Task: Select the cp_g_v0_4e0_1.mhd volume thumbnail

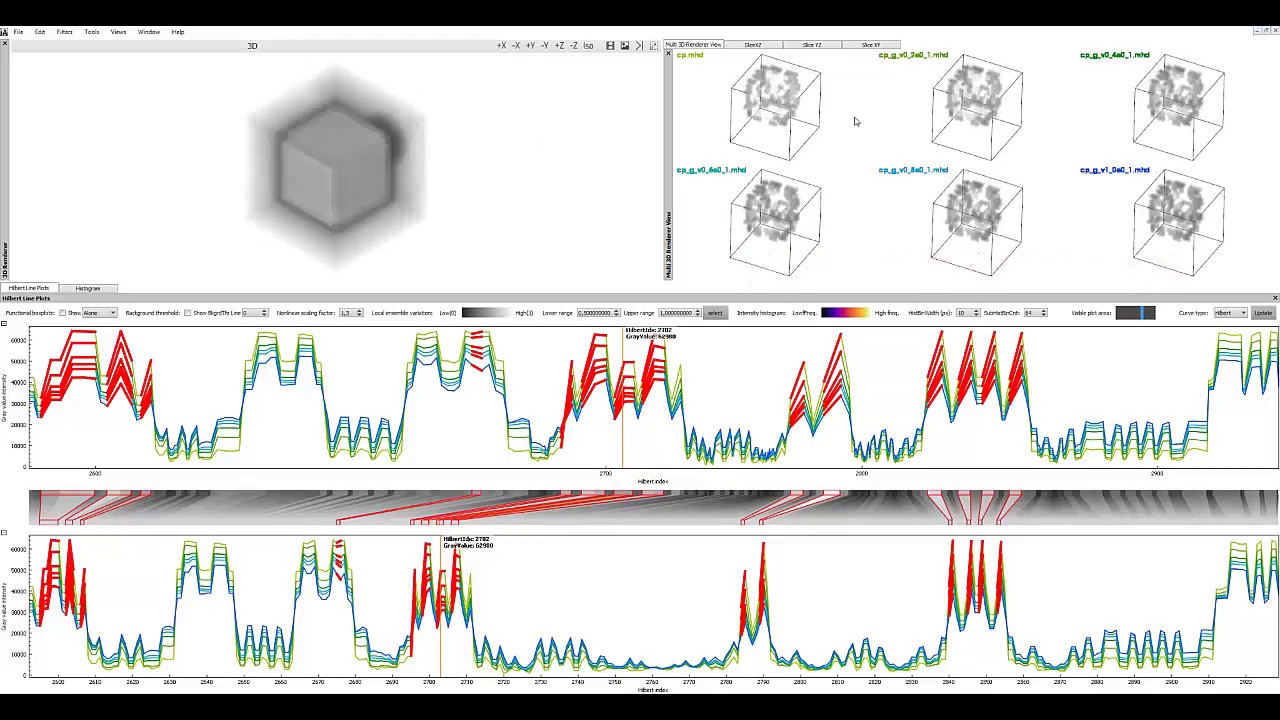Action: coord(1179,108)
